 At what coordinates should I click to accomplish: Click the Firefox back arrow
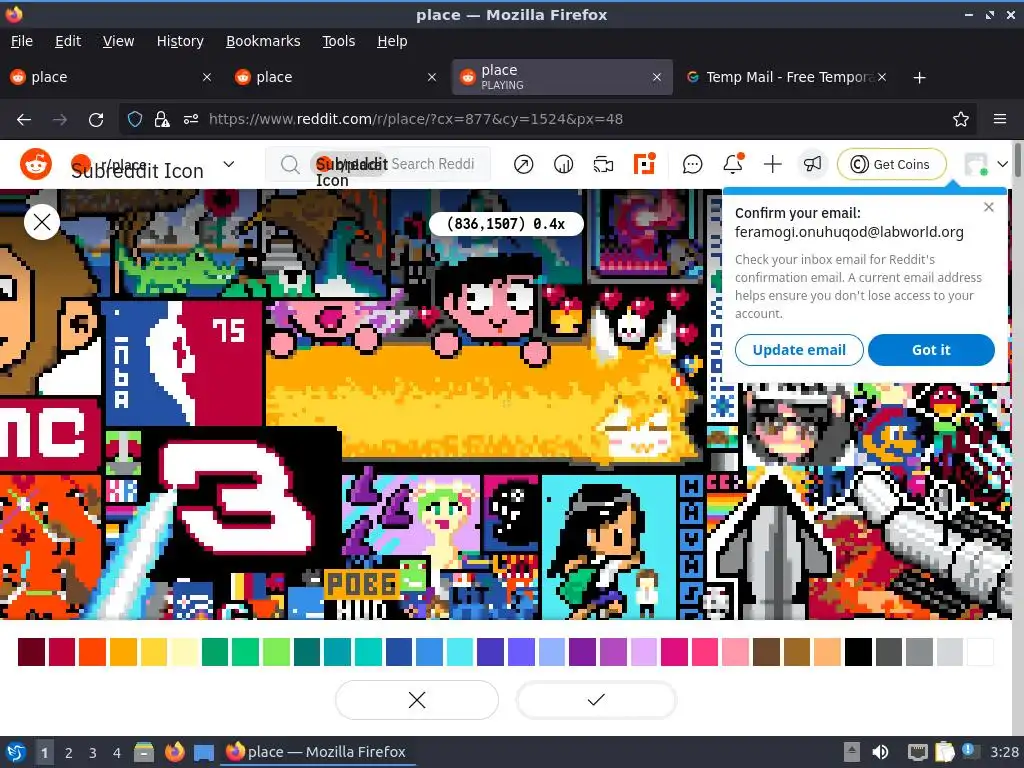click(x=24, y=120)
